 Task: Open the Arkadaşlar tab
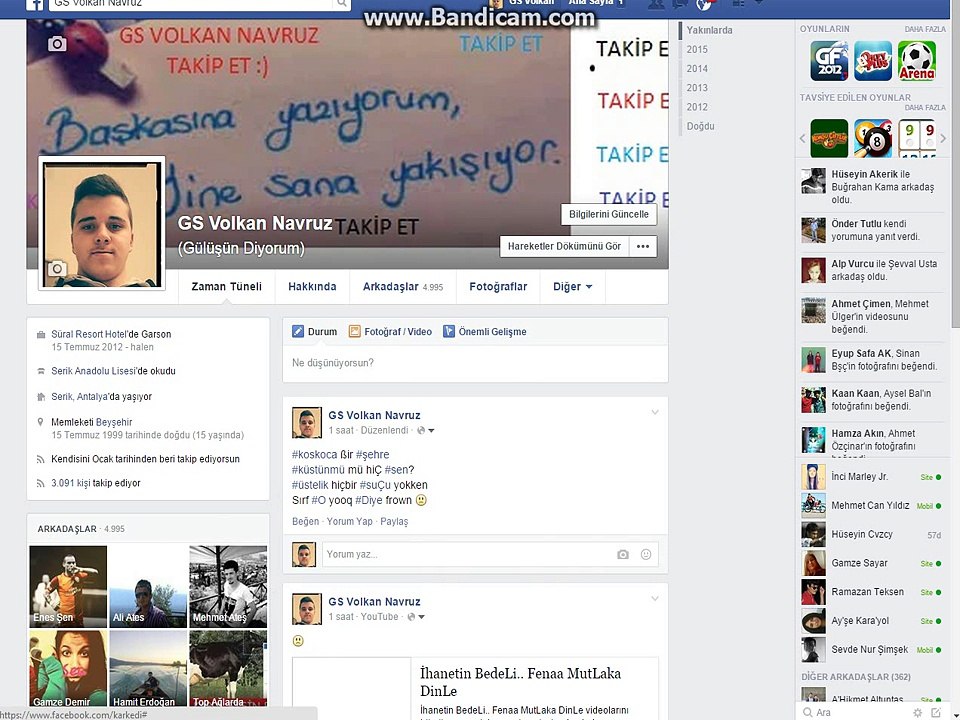pos(402,287)
